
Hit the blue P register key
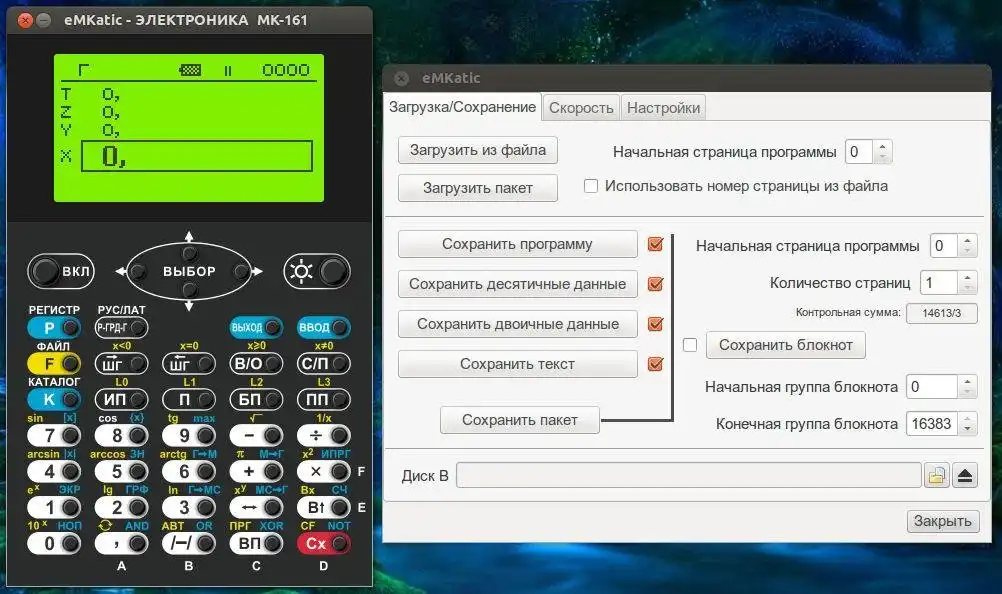pyautogui.click(x=54, y=328)
